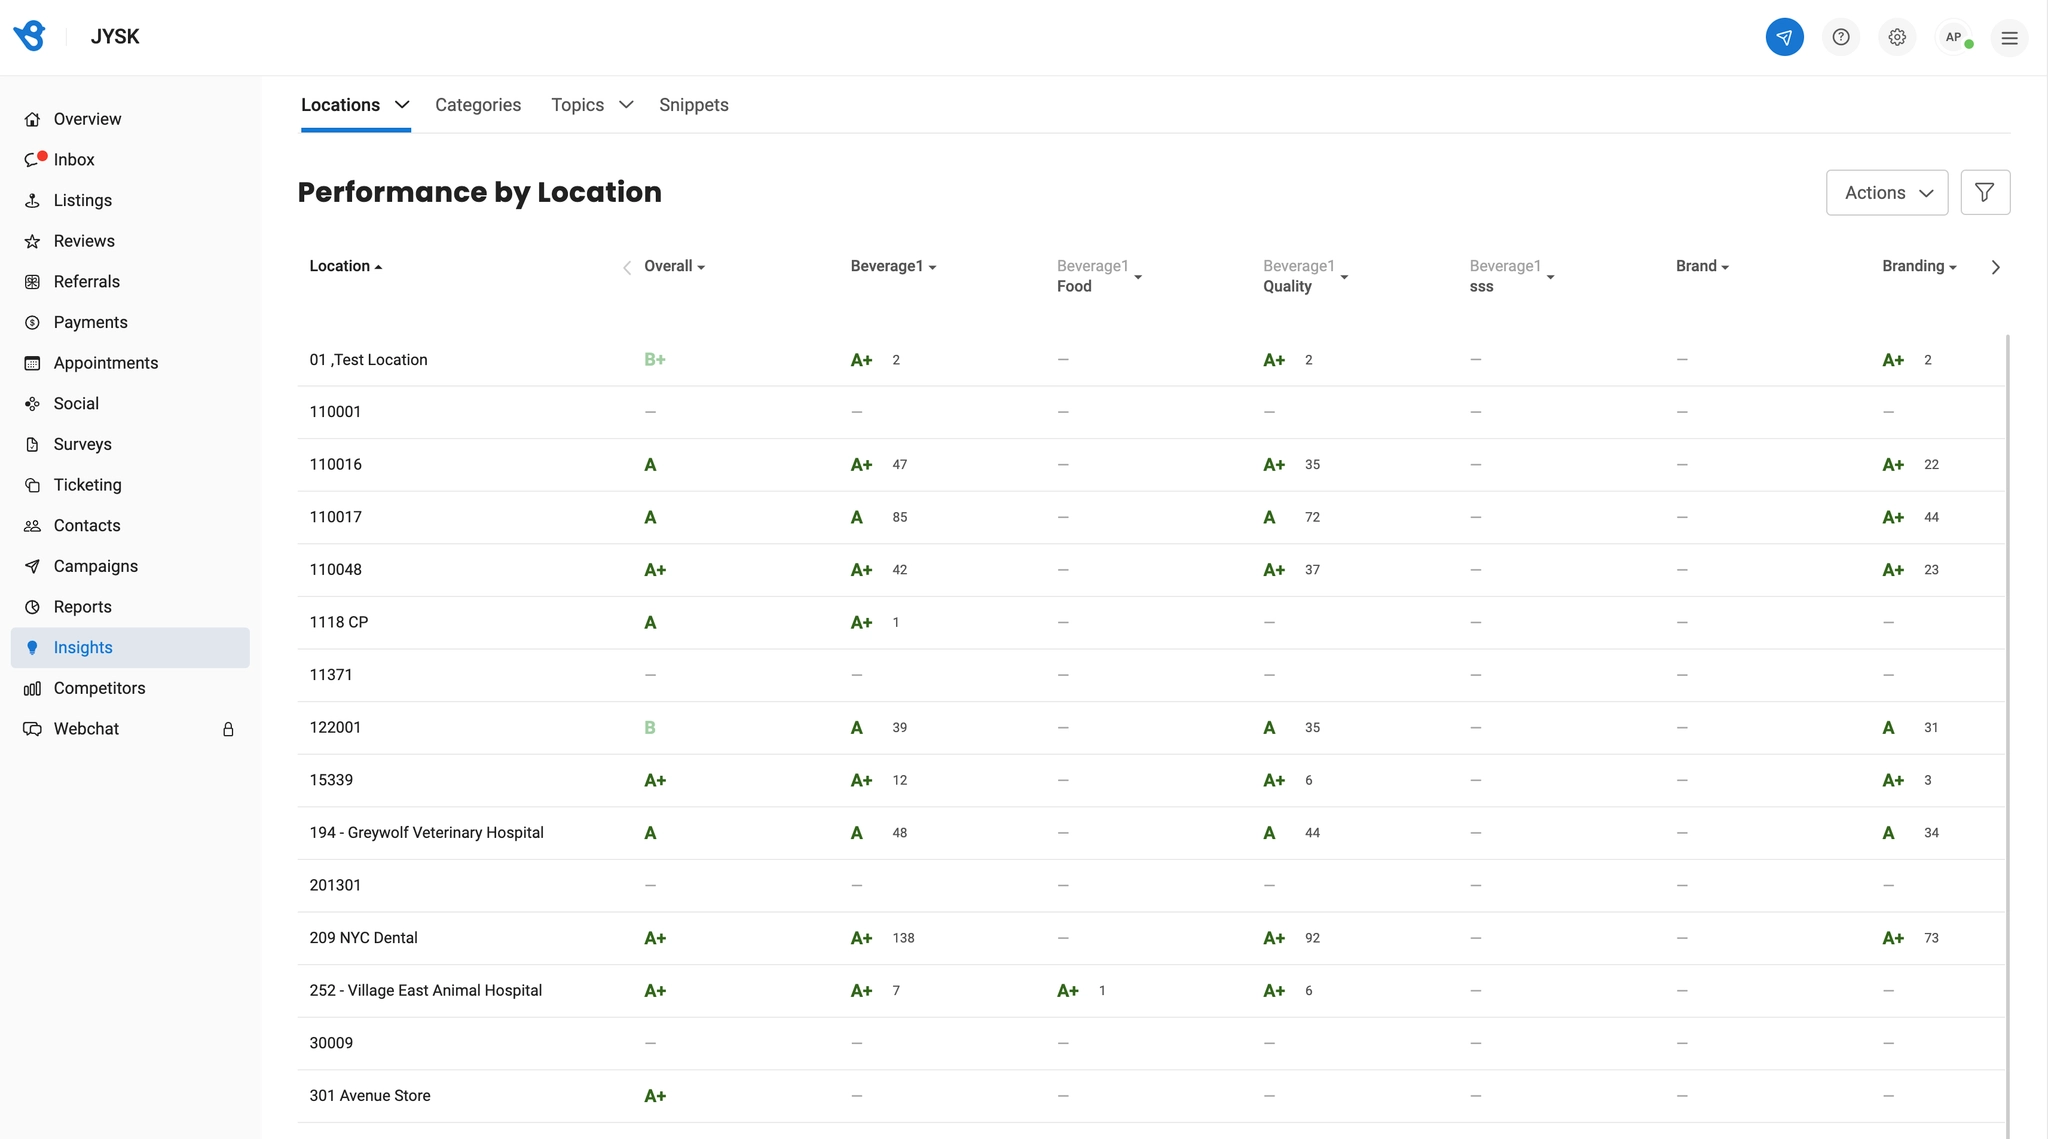This screenshot has width=2048, height=1139.
Task: Sort by the Branding column
Action: (1919, 266)
